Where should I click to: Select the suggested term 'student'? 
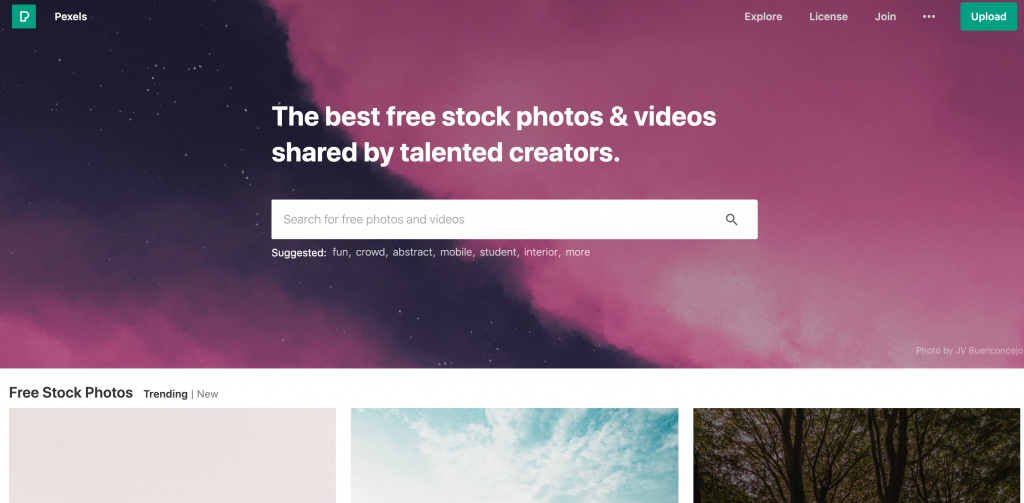click(498, 252)
